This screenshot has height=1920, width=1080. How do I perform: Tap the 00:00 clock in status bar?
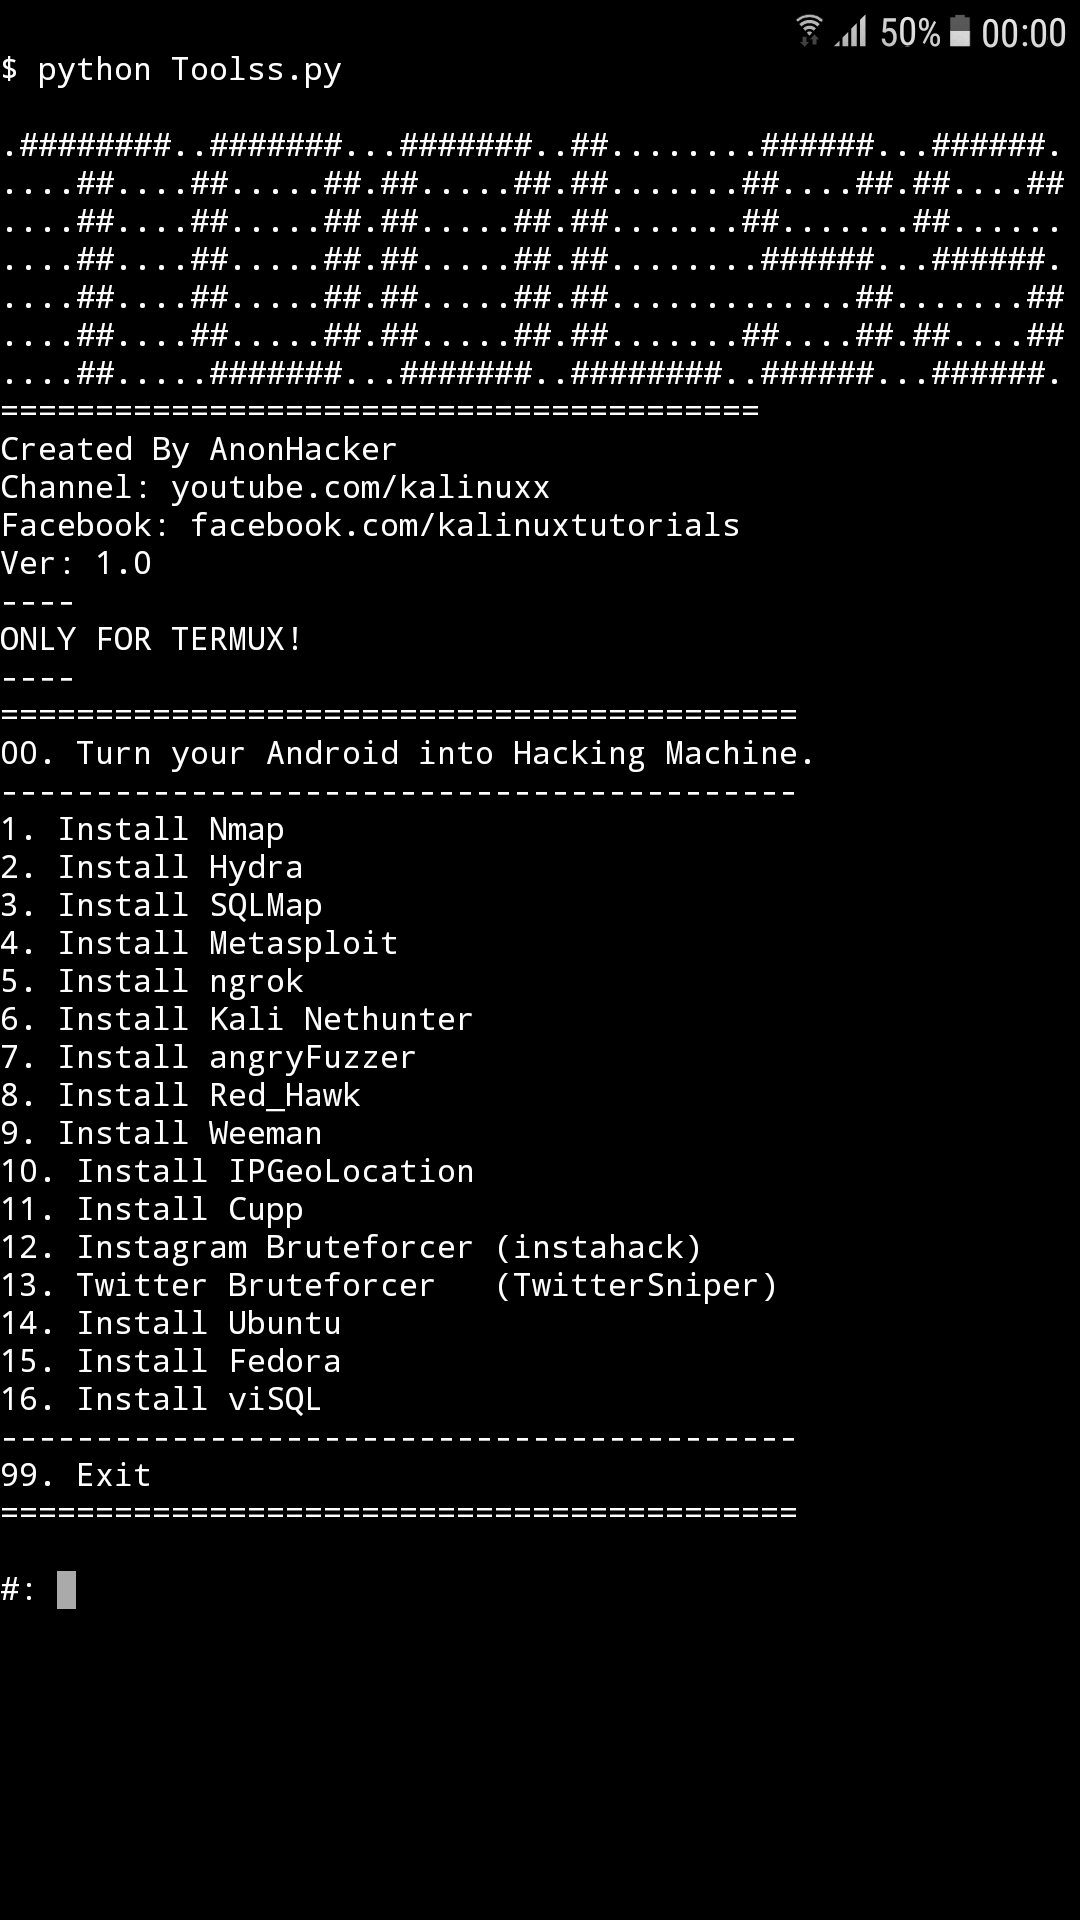point(1023,34)
